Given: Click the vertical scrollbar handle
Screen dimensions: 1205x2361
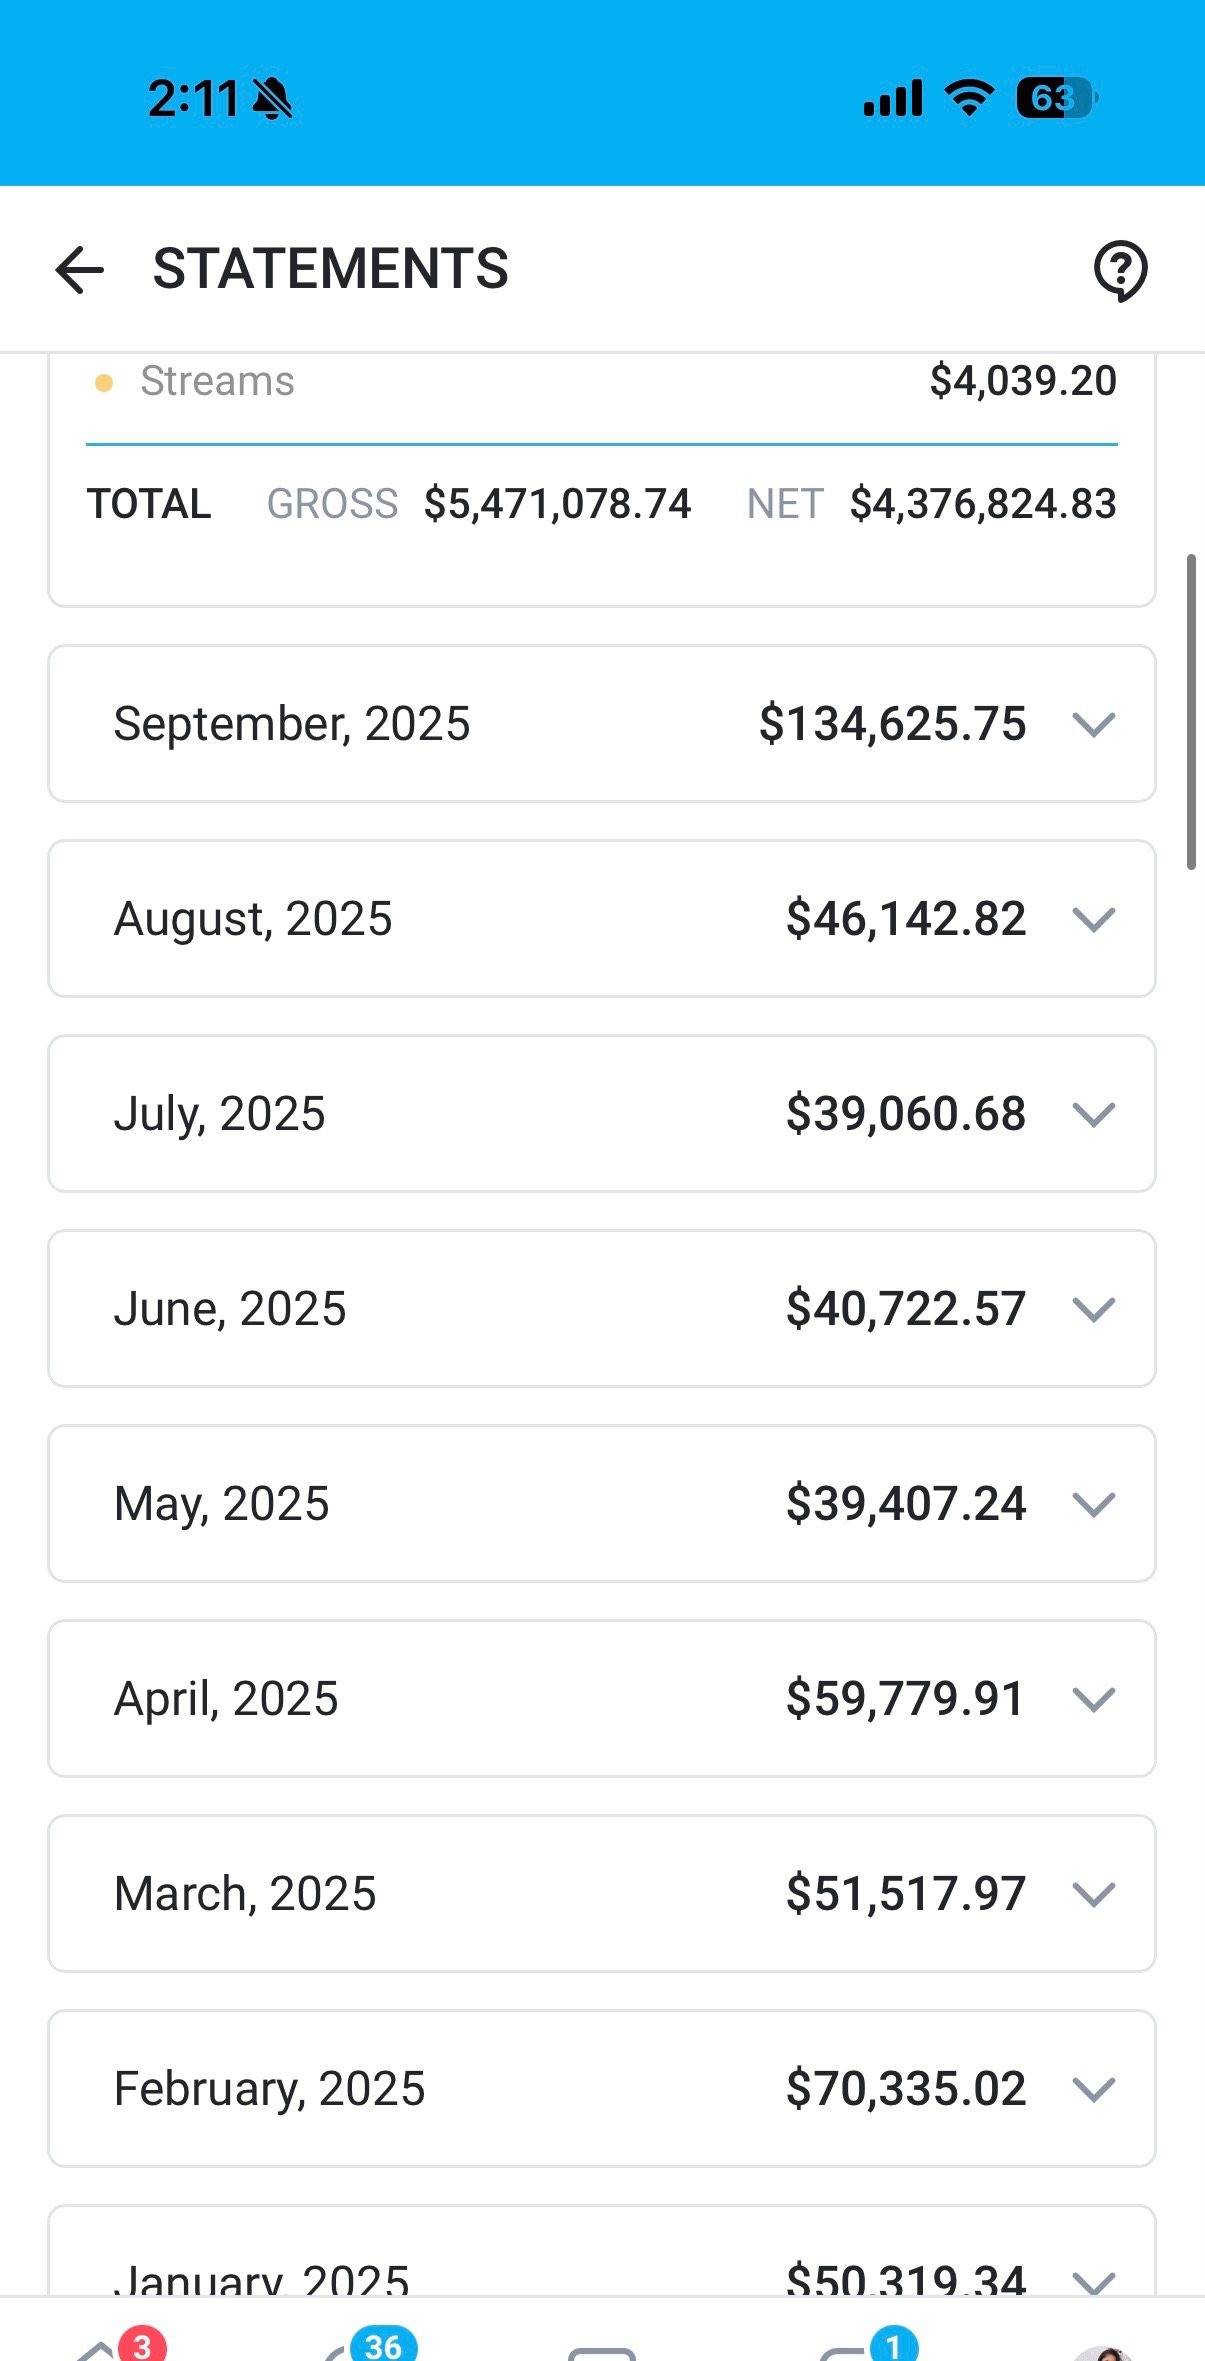Looking at the screenshot, I should [x=1190, y=711].
